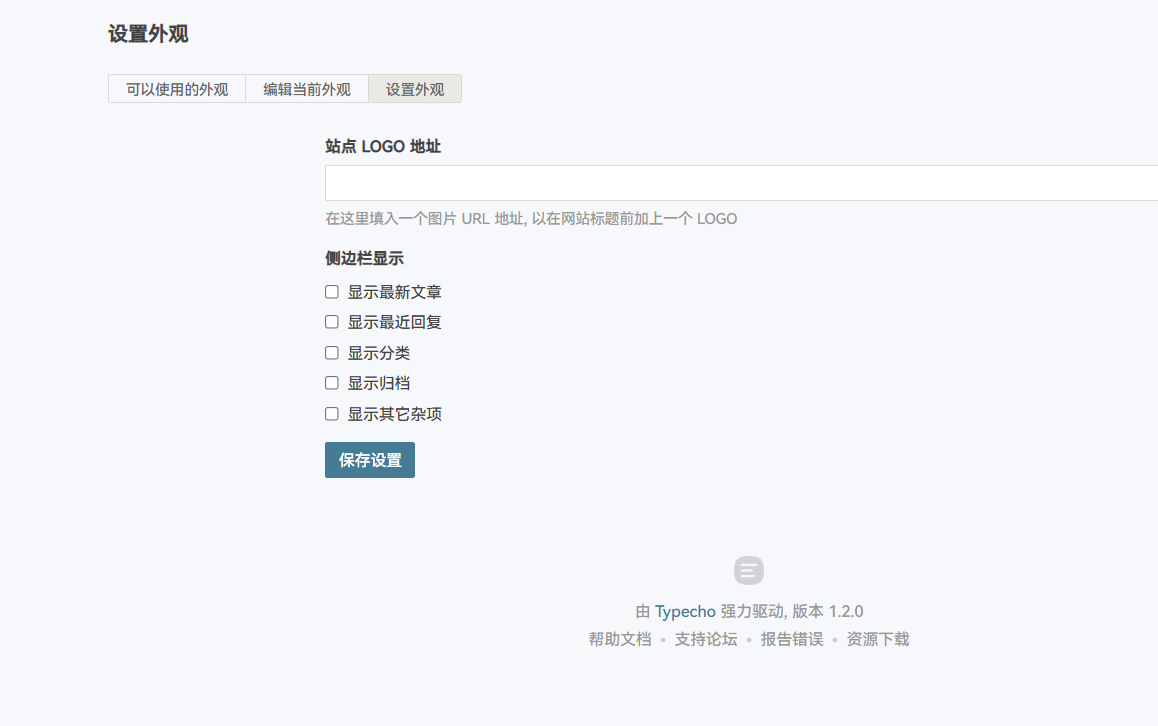Switch to the 可以使用的外观 tab
The width and height of the screenshot is (1158, 726).
(176, 89)
